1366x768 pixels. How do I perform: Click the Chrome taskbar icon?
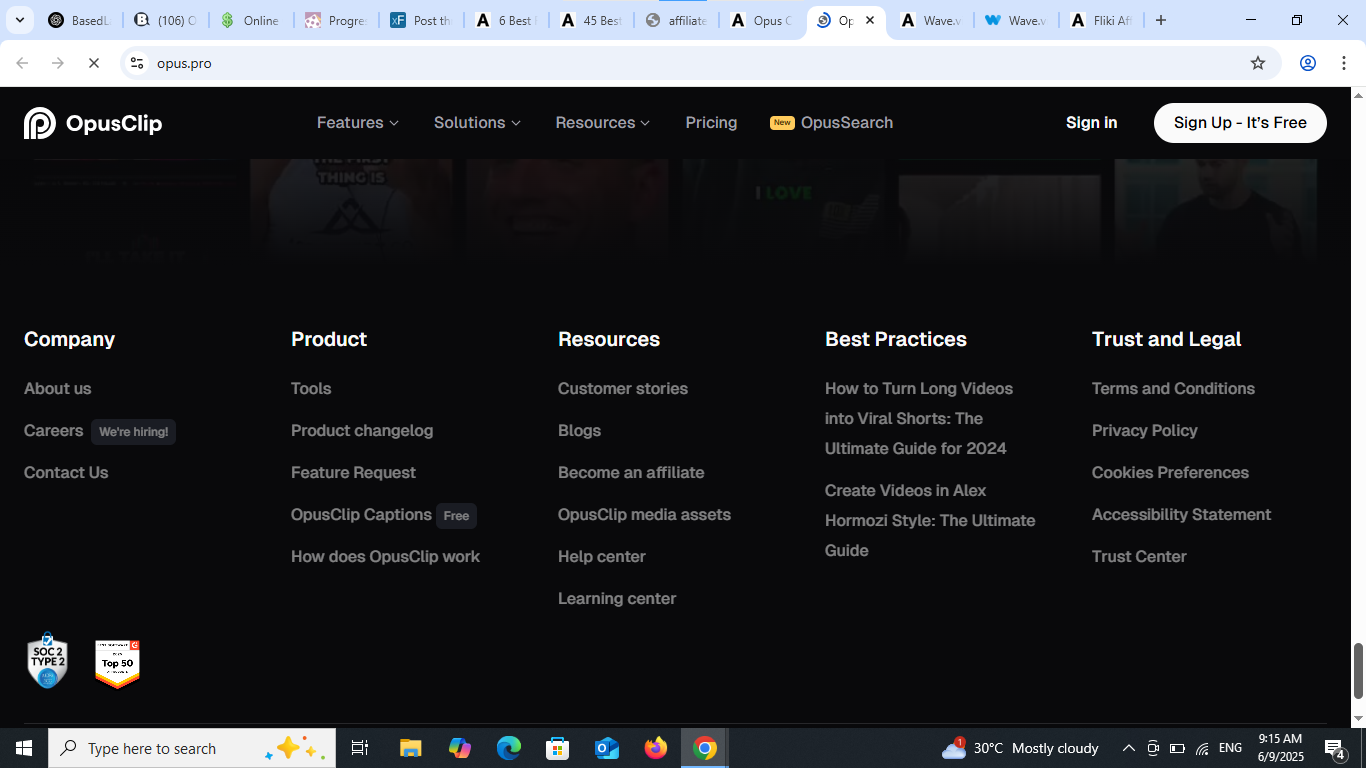(705, 748)
